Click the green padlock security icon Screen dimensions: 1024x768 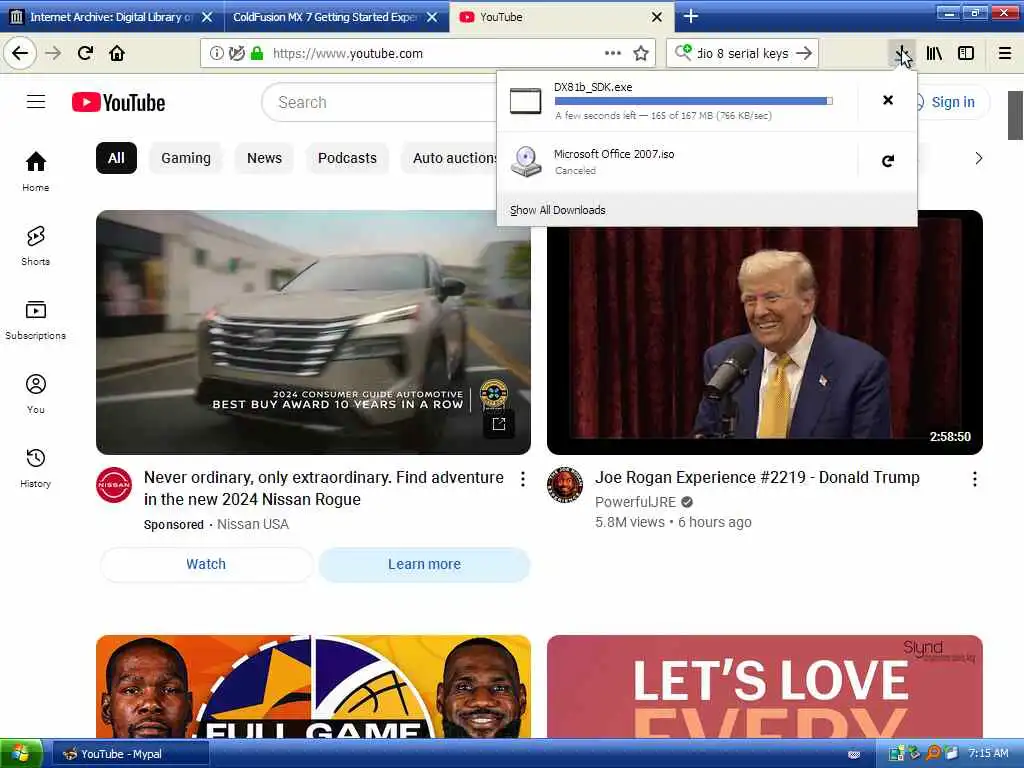257,54
